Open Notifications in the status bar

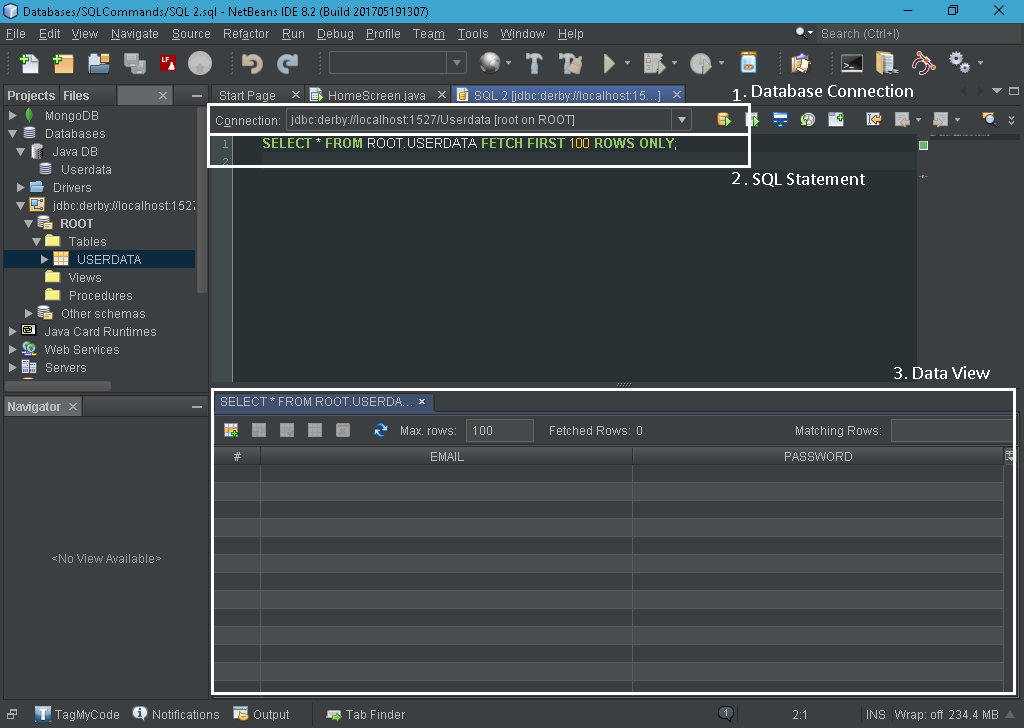tap(176, 714)
